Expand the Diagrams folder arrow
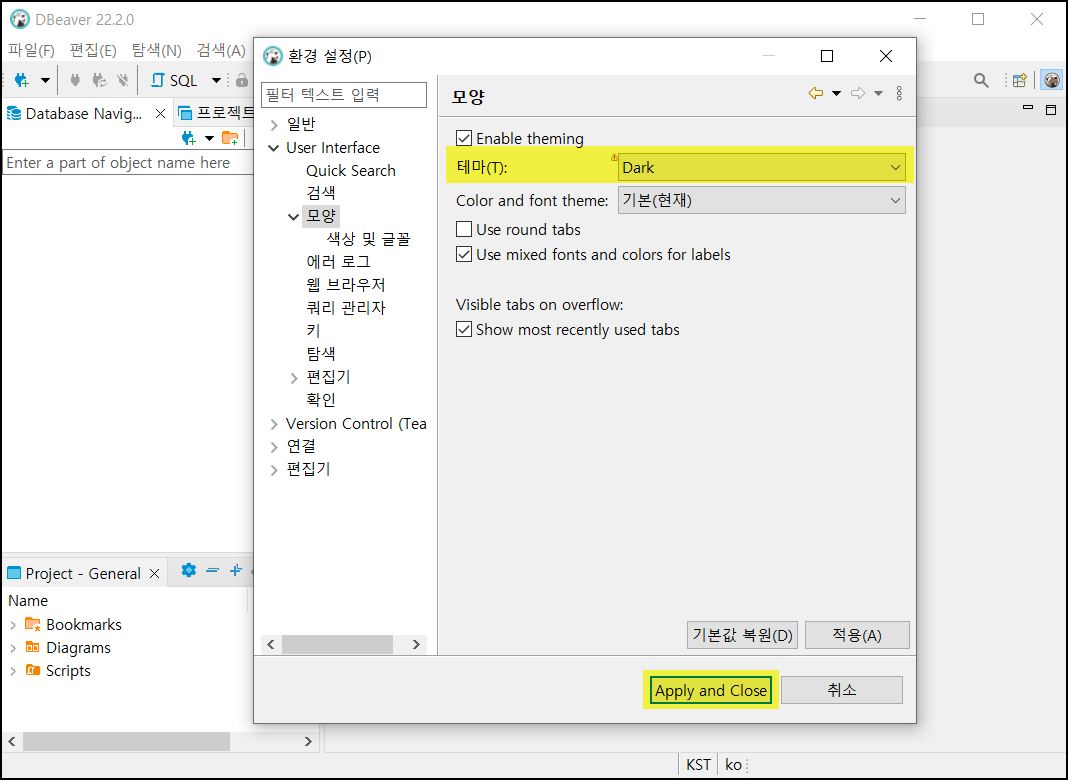The width and height of the screenshot is (1068, 780). (13, 648)
